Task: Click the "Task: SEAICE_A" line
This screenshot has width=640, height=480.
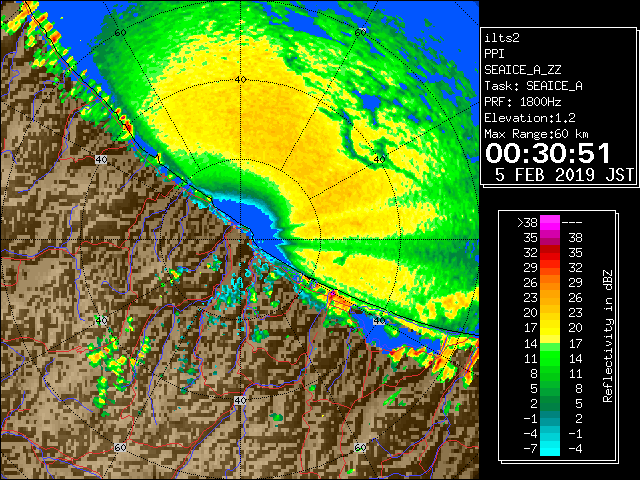Action: [533, 86]
